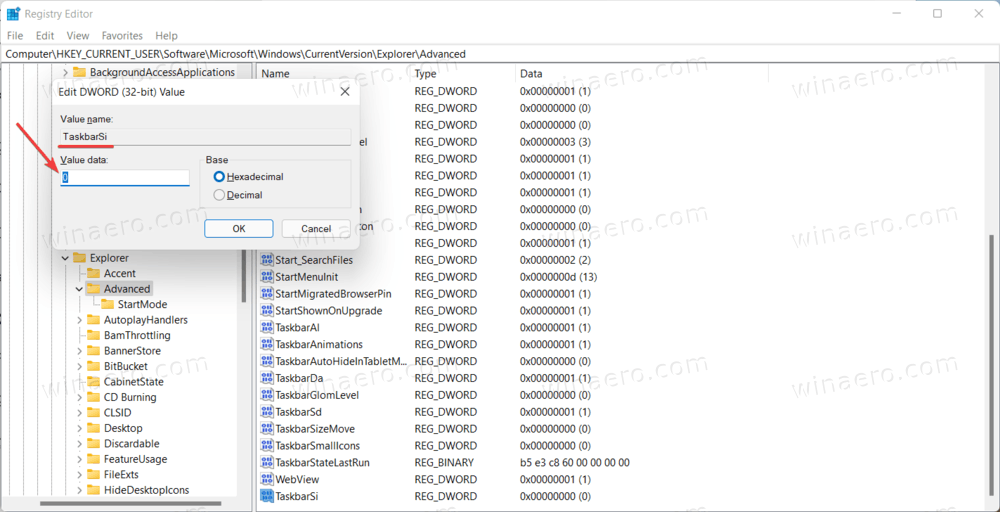The height and width of the screenshot is (512, 1000).
Task: Select the StartMigratedBrowserPin value icon
Action: pos(267,294)
